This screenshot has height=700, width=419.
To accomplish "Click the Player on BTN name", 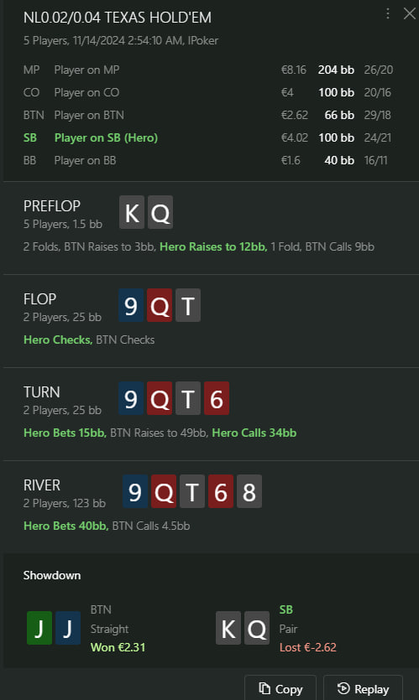I will click(89, 115).
